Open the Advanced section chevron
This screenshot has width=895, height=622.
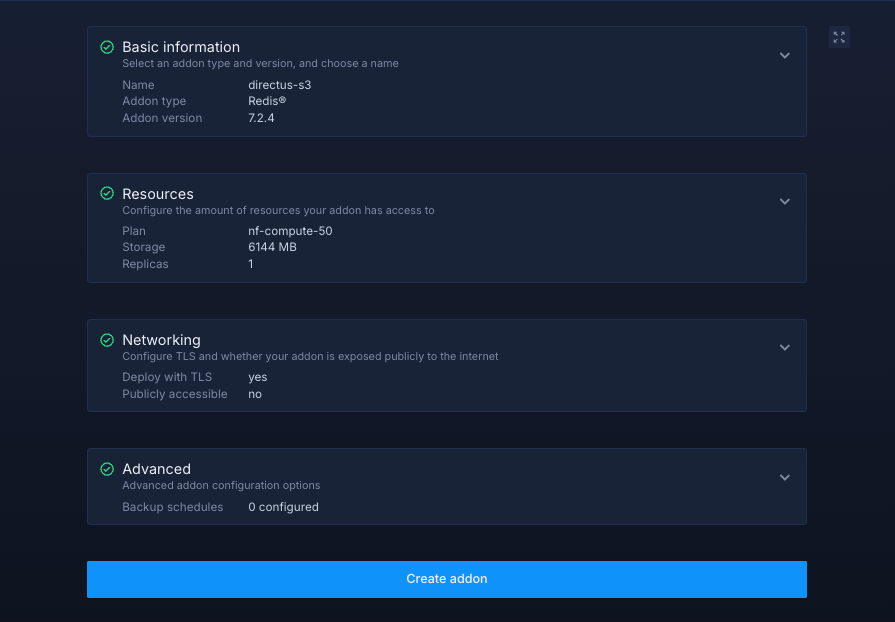pyautogui.click(x=785, y=478)
